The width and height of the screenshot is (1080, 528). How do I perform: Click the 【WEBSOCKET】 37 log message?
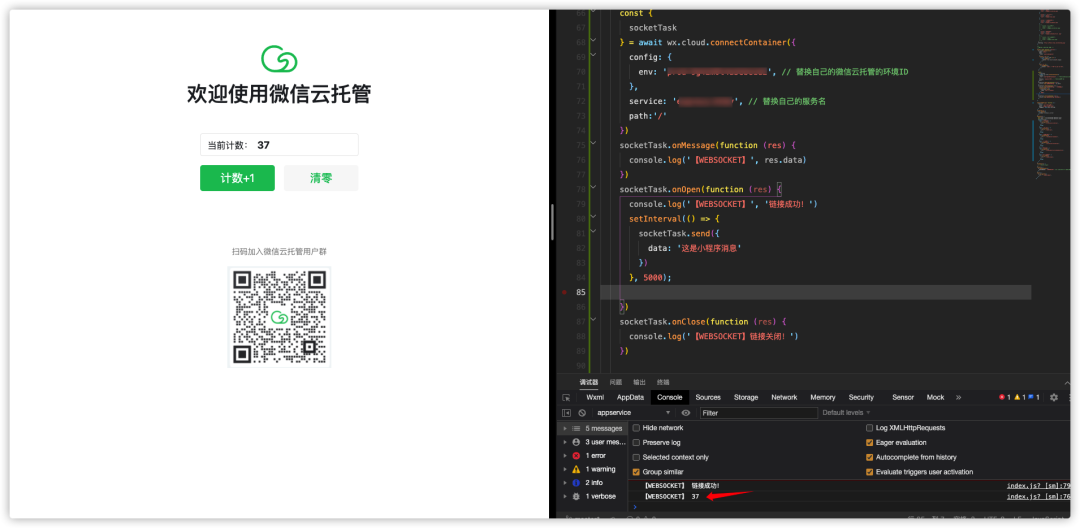[672, 496]
